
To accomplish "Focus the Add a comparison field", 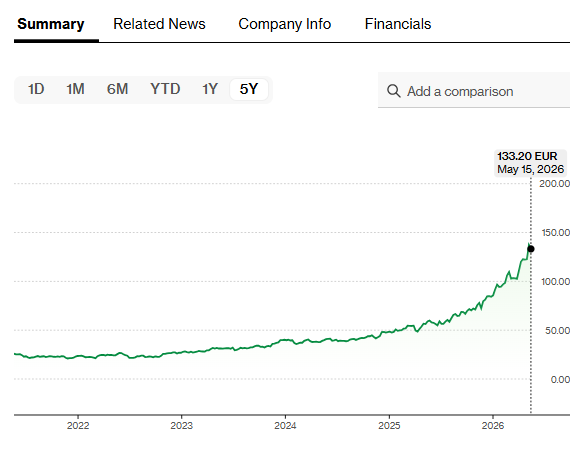I will tap(474, 90).
